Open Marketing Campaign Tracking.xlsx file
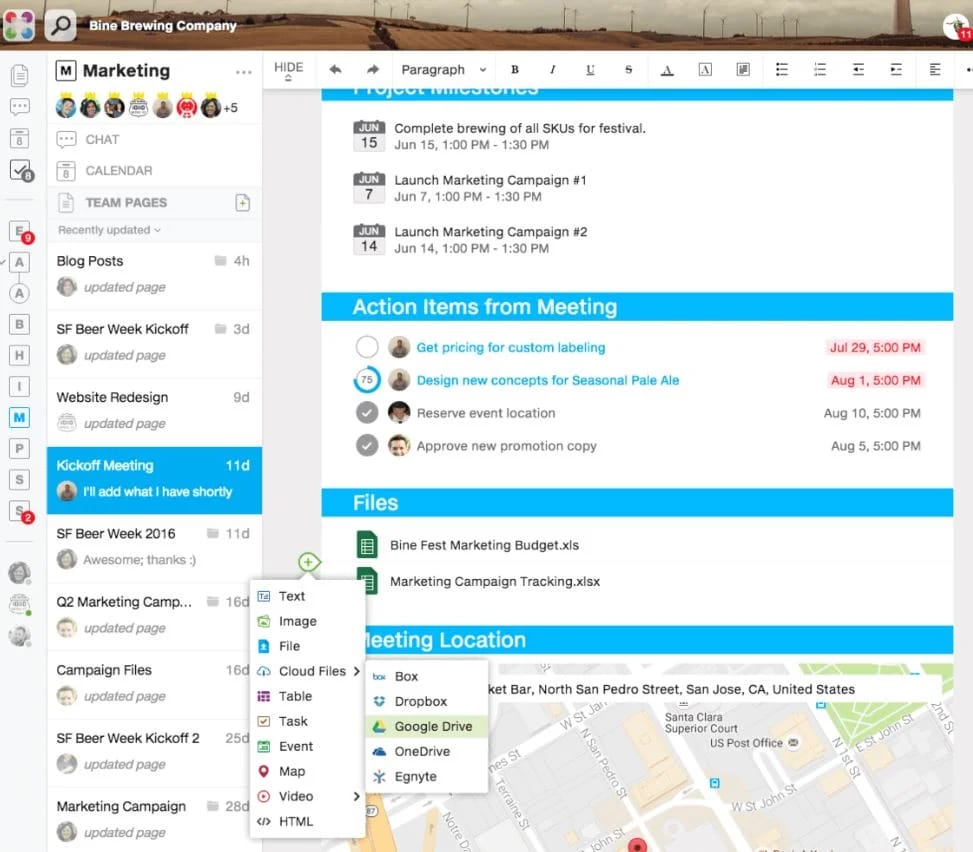This screenshot has width=973, height=852. (x=495, y=581)
